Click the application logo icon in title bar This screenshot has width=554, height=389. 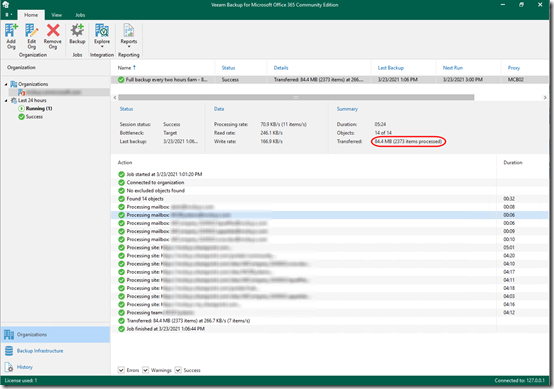tap(6, 5)
